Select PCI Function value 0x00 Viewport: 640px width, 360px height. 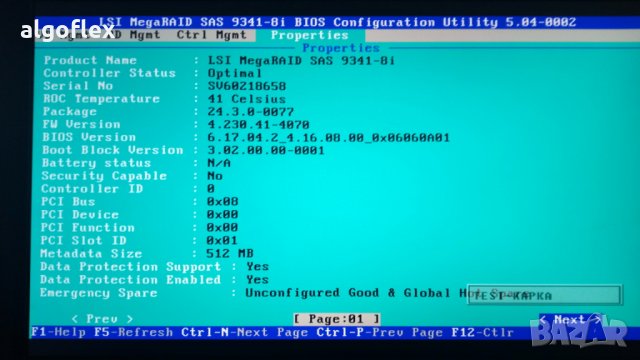click(222, 227)
